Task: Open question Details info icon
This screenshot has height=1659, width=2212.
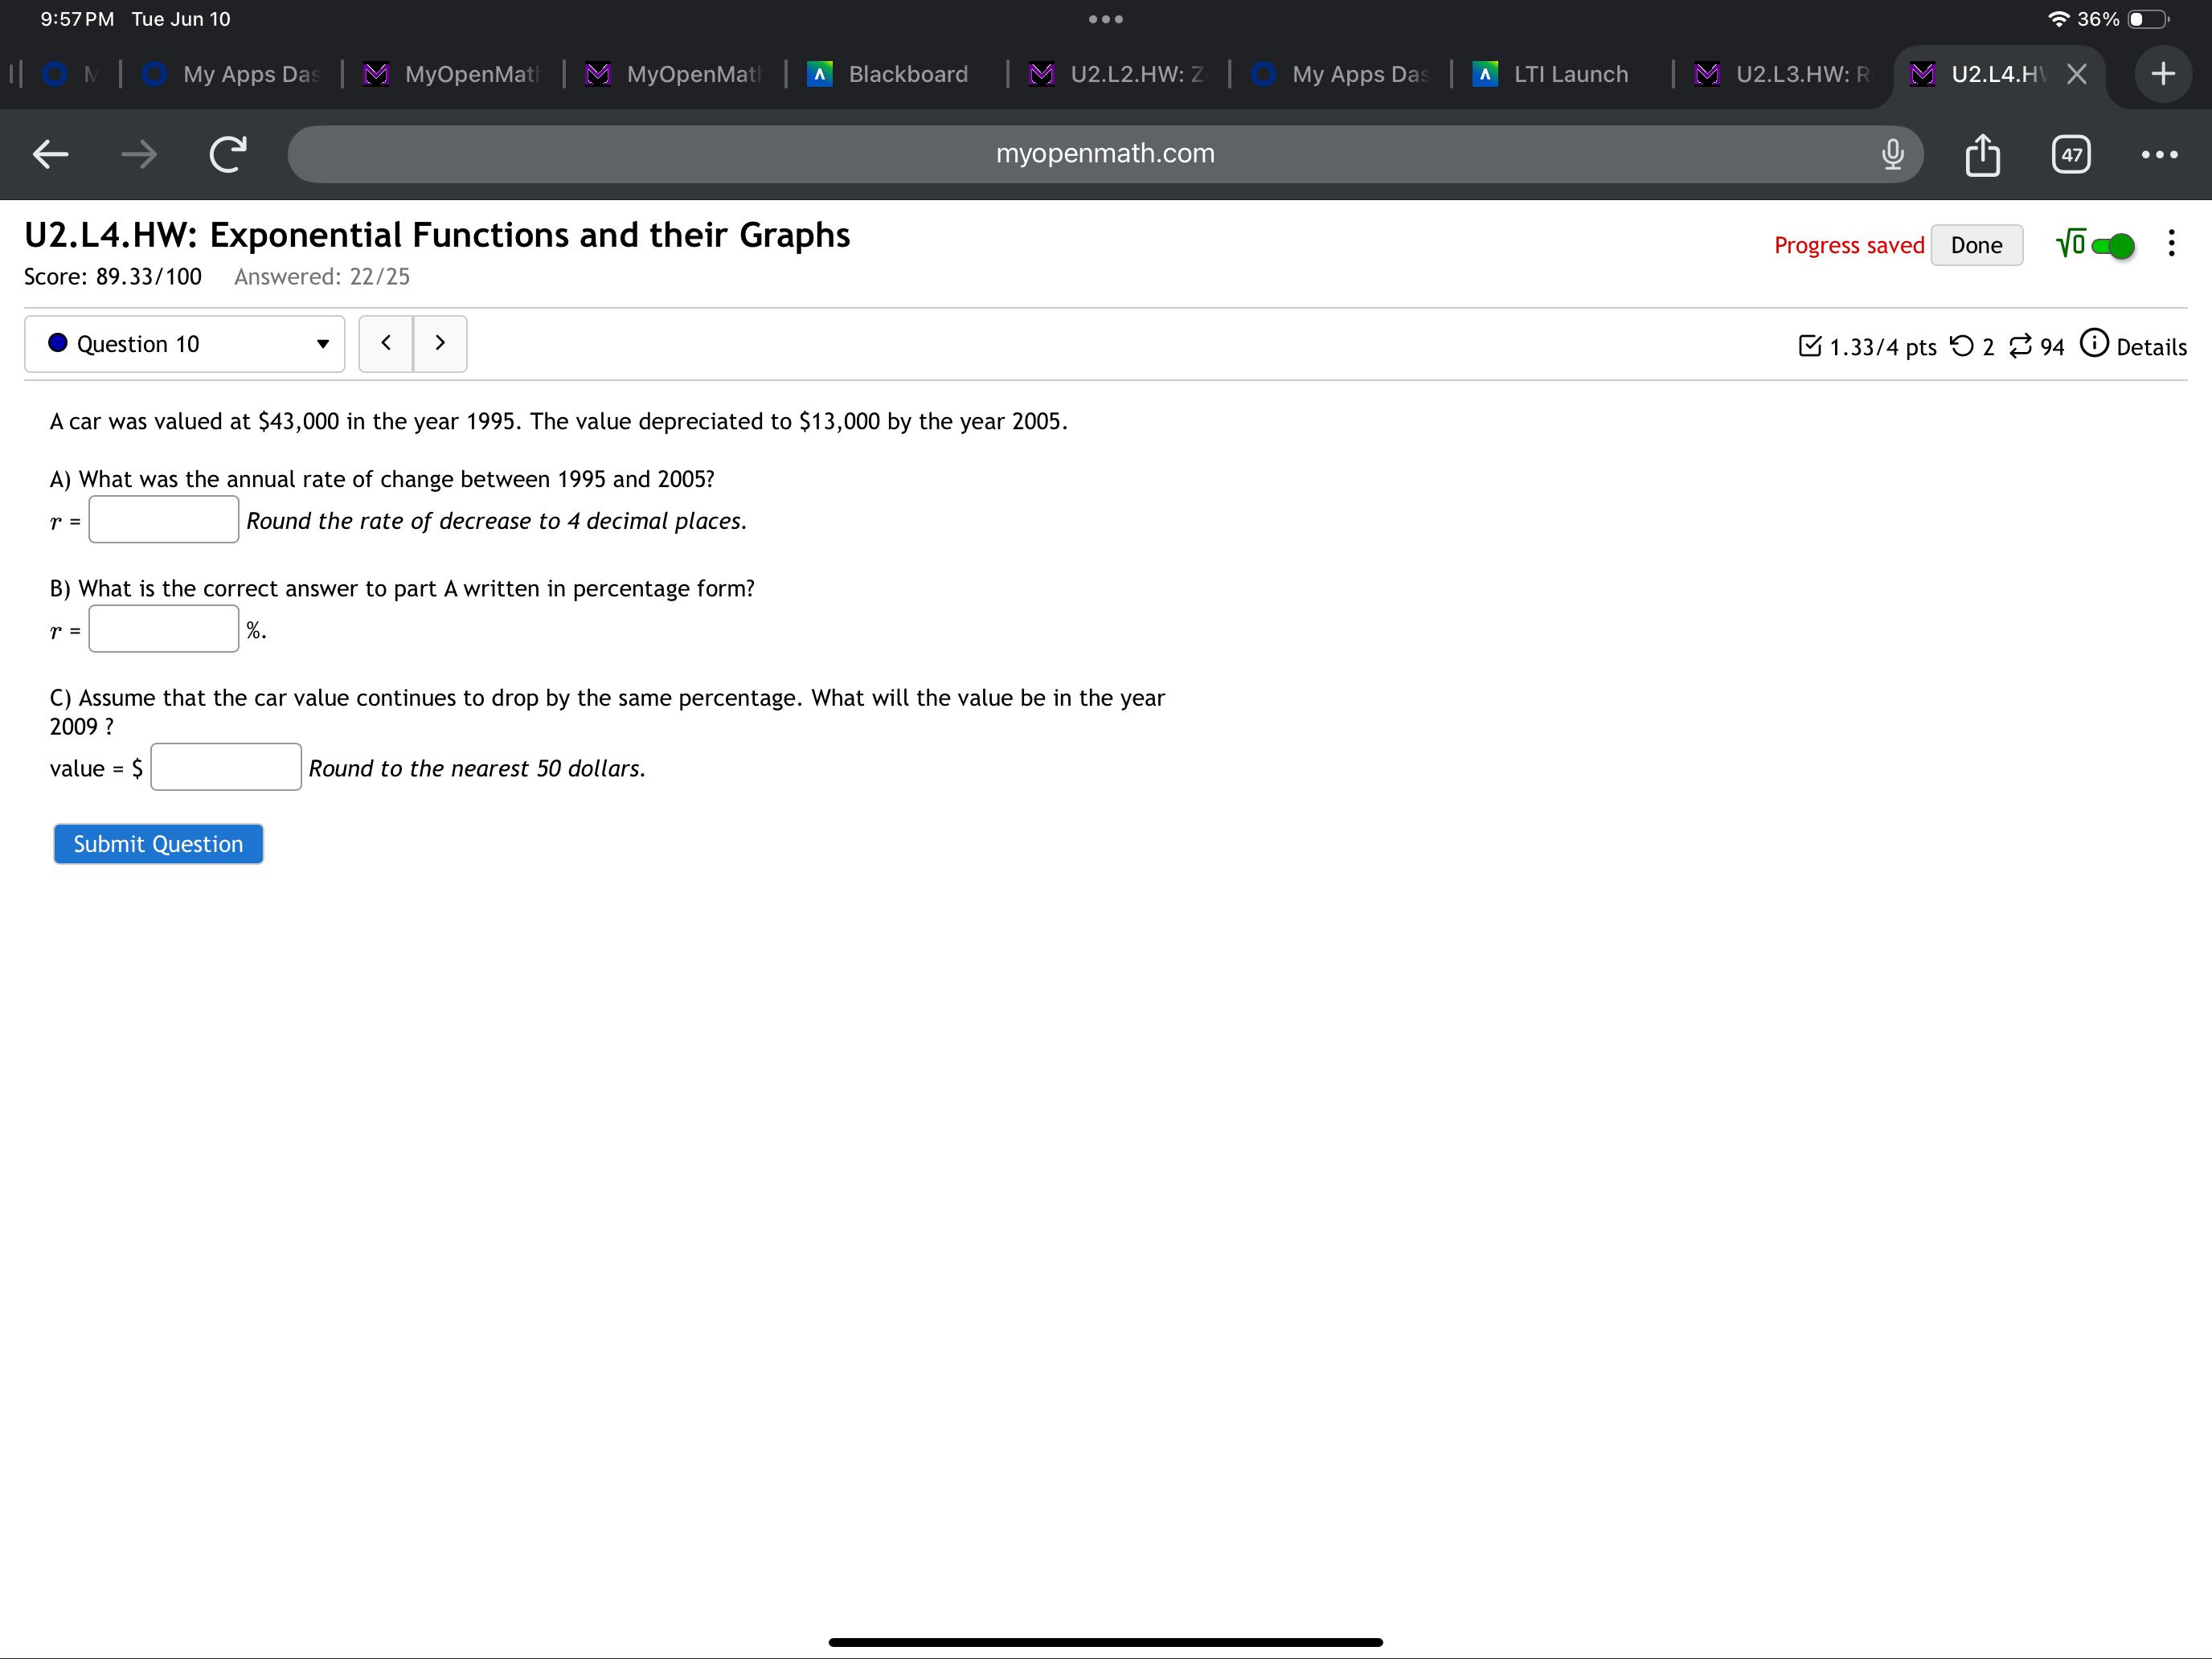Action: coord(2094,344)
